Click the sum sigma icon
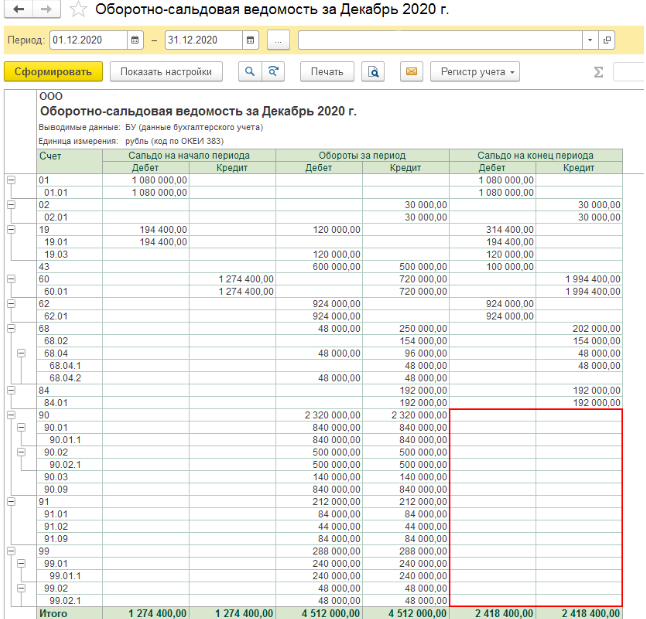Viewport: 646px width, 619px height. pyautogui.click(x=599, y=72)
